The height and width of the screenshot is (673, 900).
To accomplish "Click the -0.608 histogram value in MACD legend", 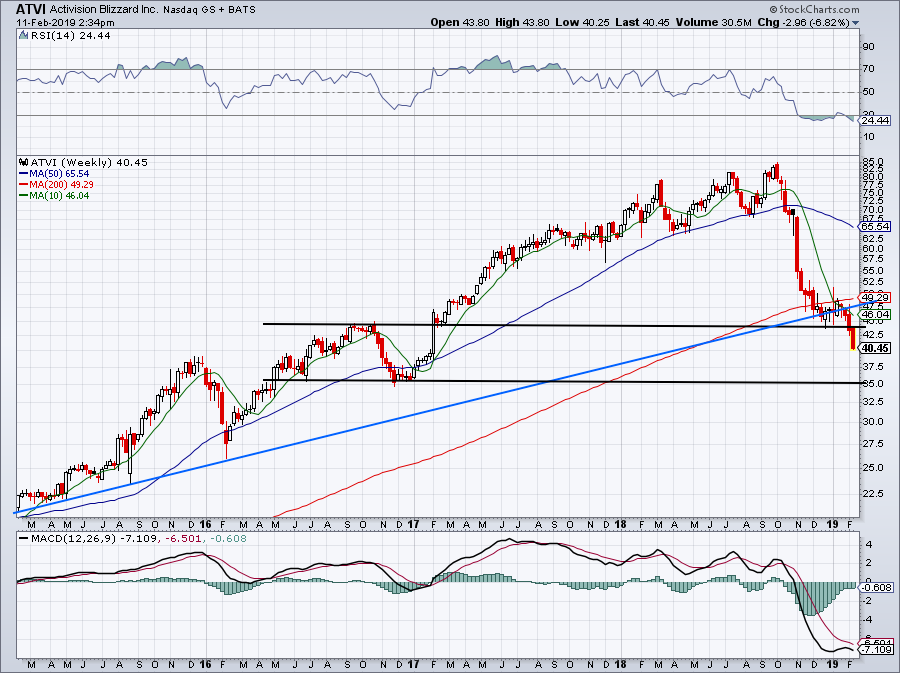I will (x=228, y=538).
